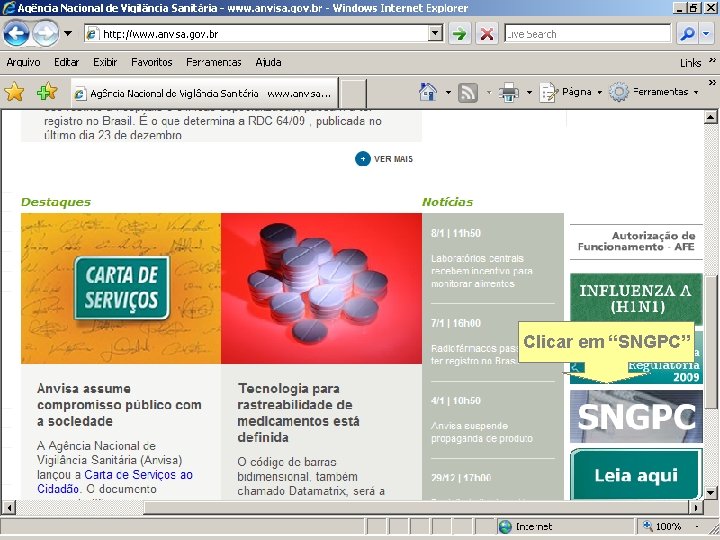Click the Carta de Serviços ao Cidadão link
Image resolution: width=720 pixels, height=540 pixels.
[x=115, y=482]
